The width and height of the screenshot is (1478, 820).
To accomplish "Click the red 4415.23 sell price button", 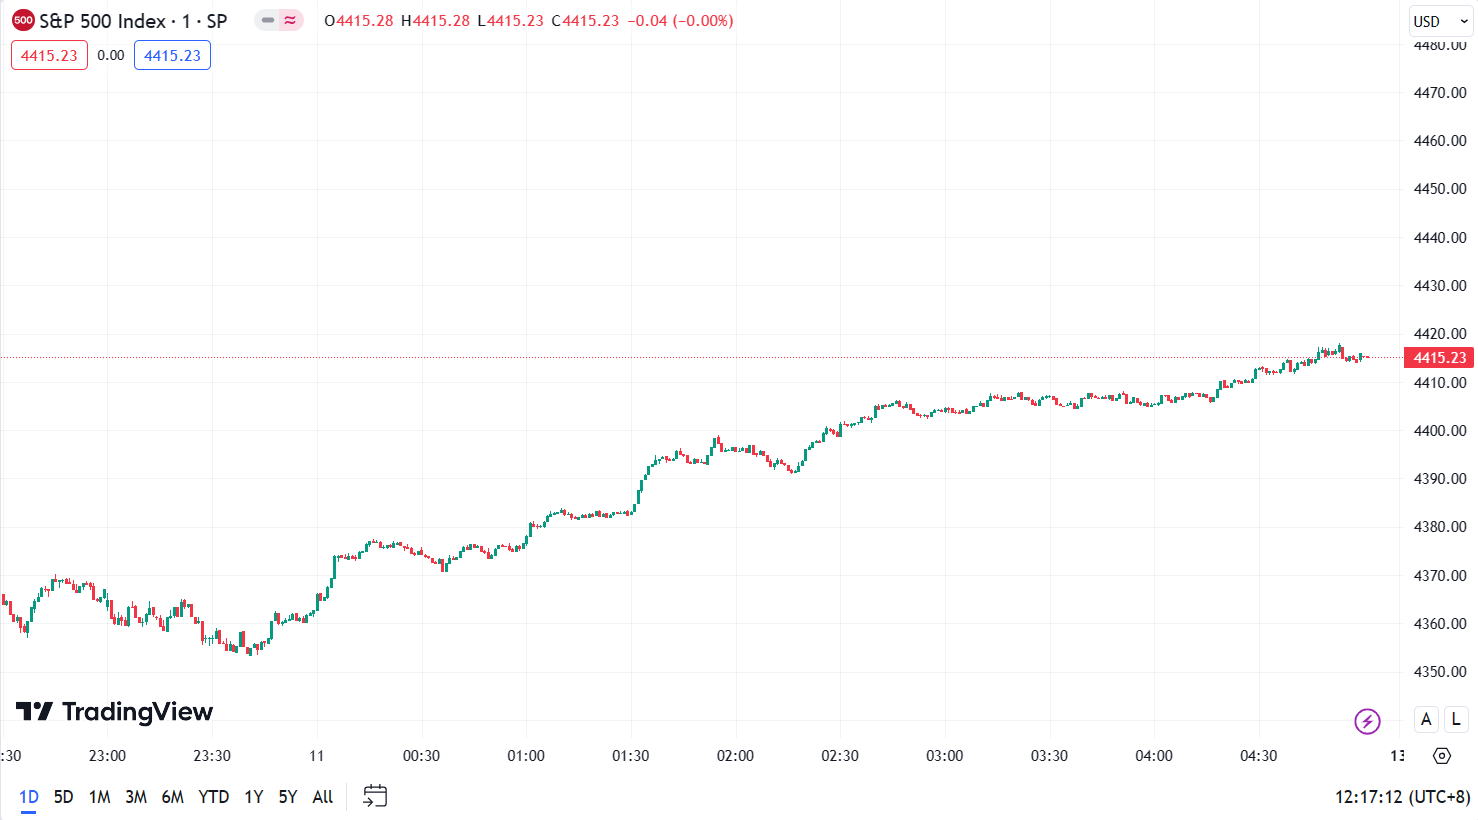I will (49, 56).
